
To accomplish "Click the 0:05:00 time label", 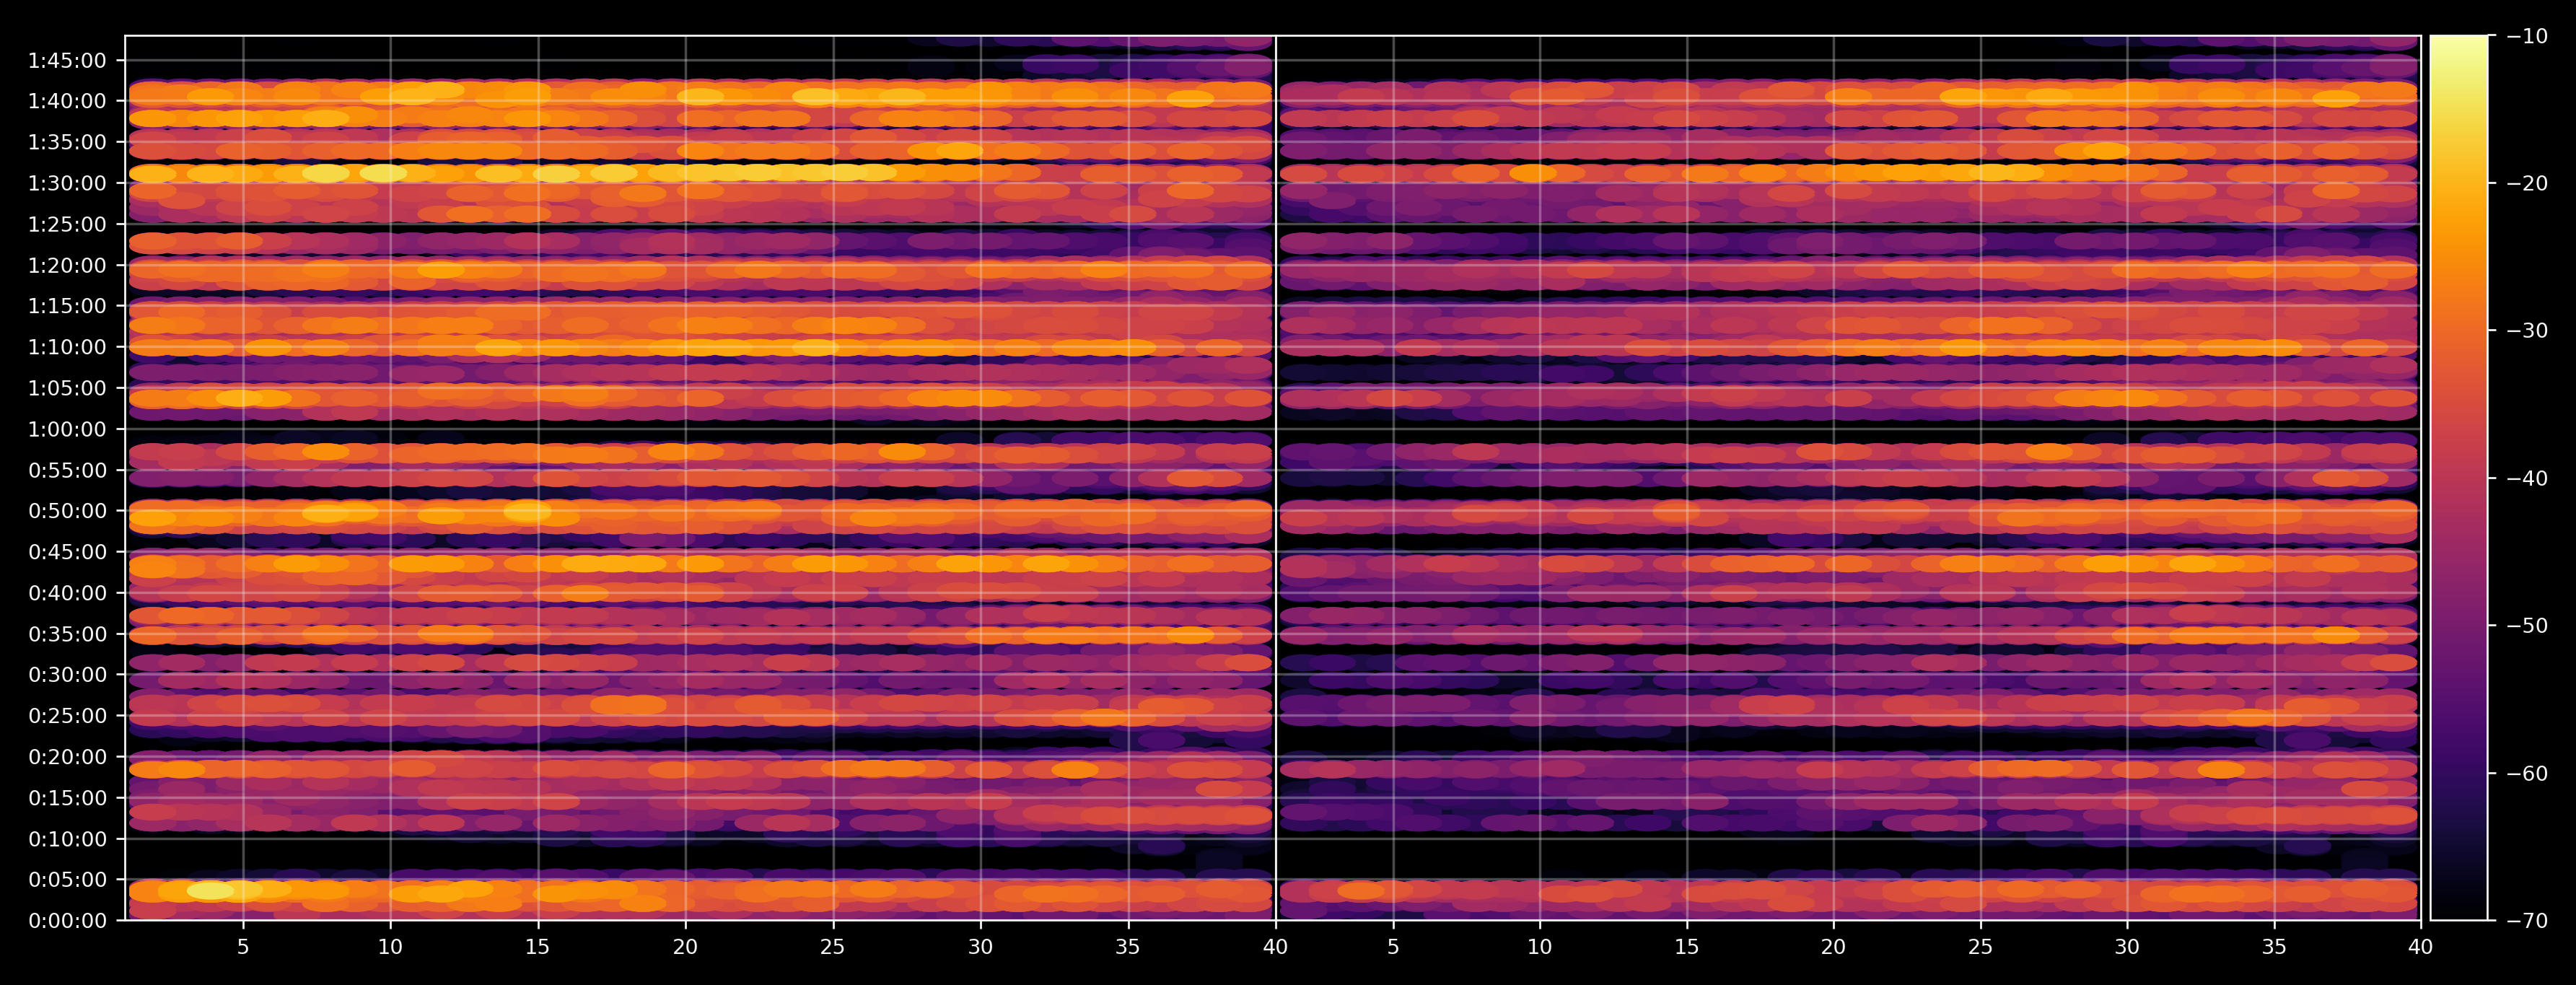I will coord(67,880).
